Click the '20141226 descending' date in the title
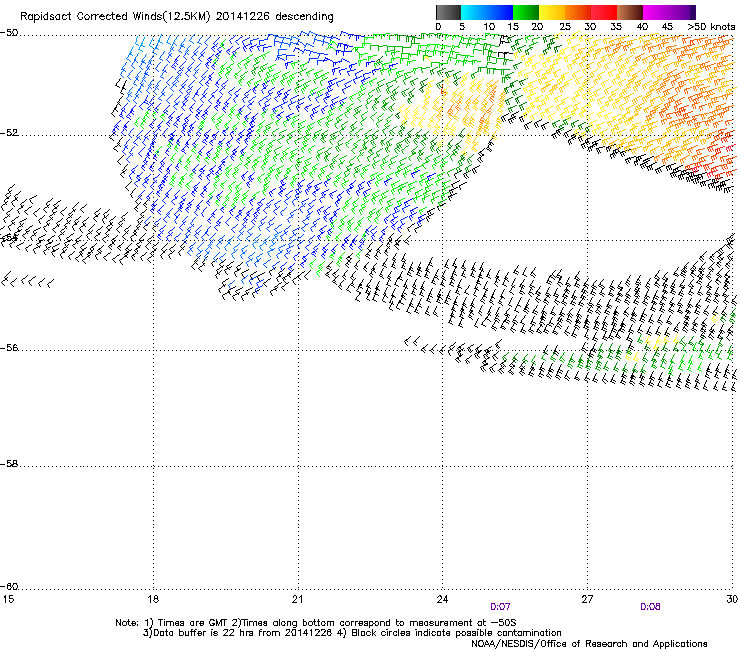This screenshot has height=650, width=740. pyautogui.click(x=274, y=17)
